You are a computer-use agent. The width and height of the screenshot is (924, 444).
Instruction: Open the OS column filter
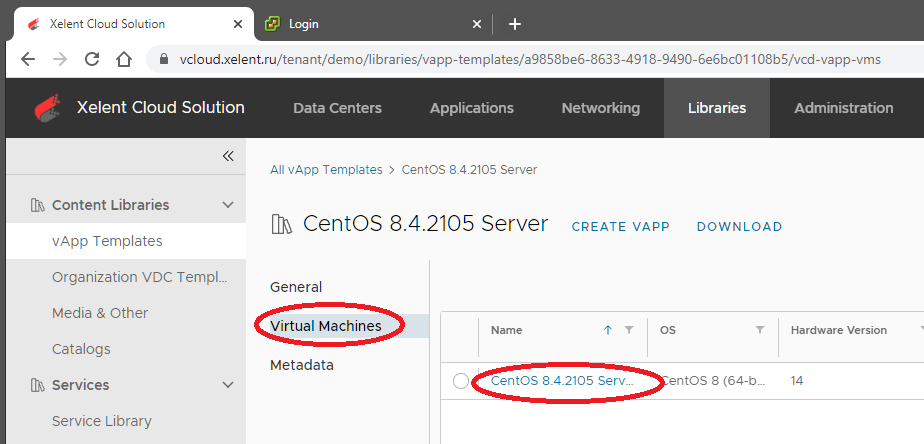click(760, 330)
